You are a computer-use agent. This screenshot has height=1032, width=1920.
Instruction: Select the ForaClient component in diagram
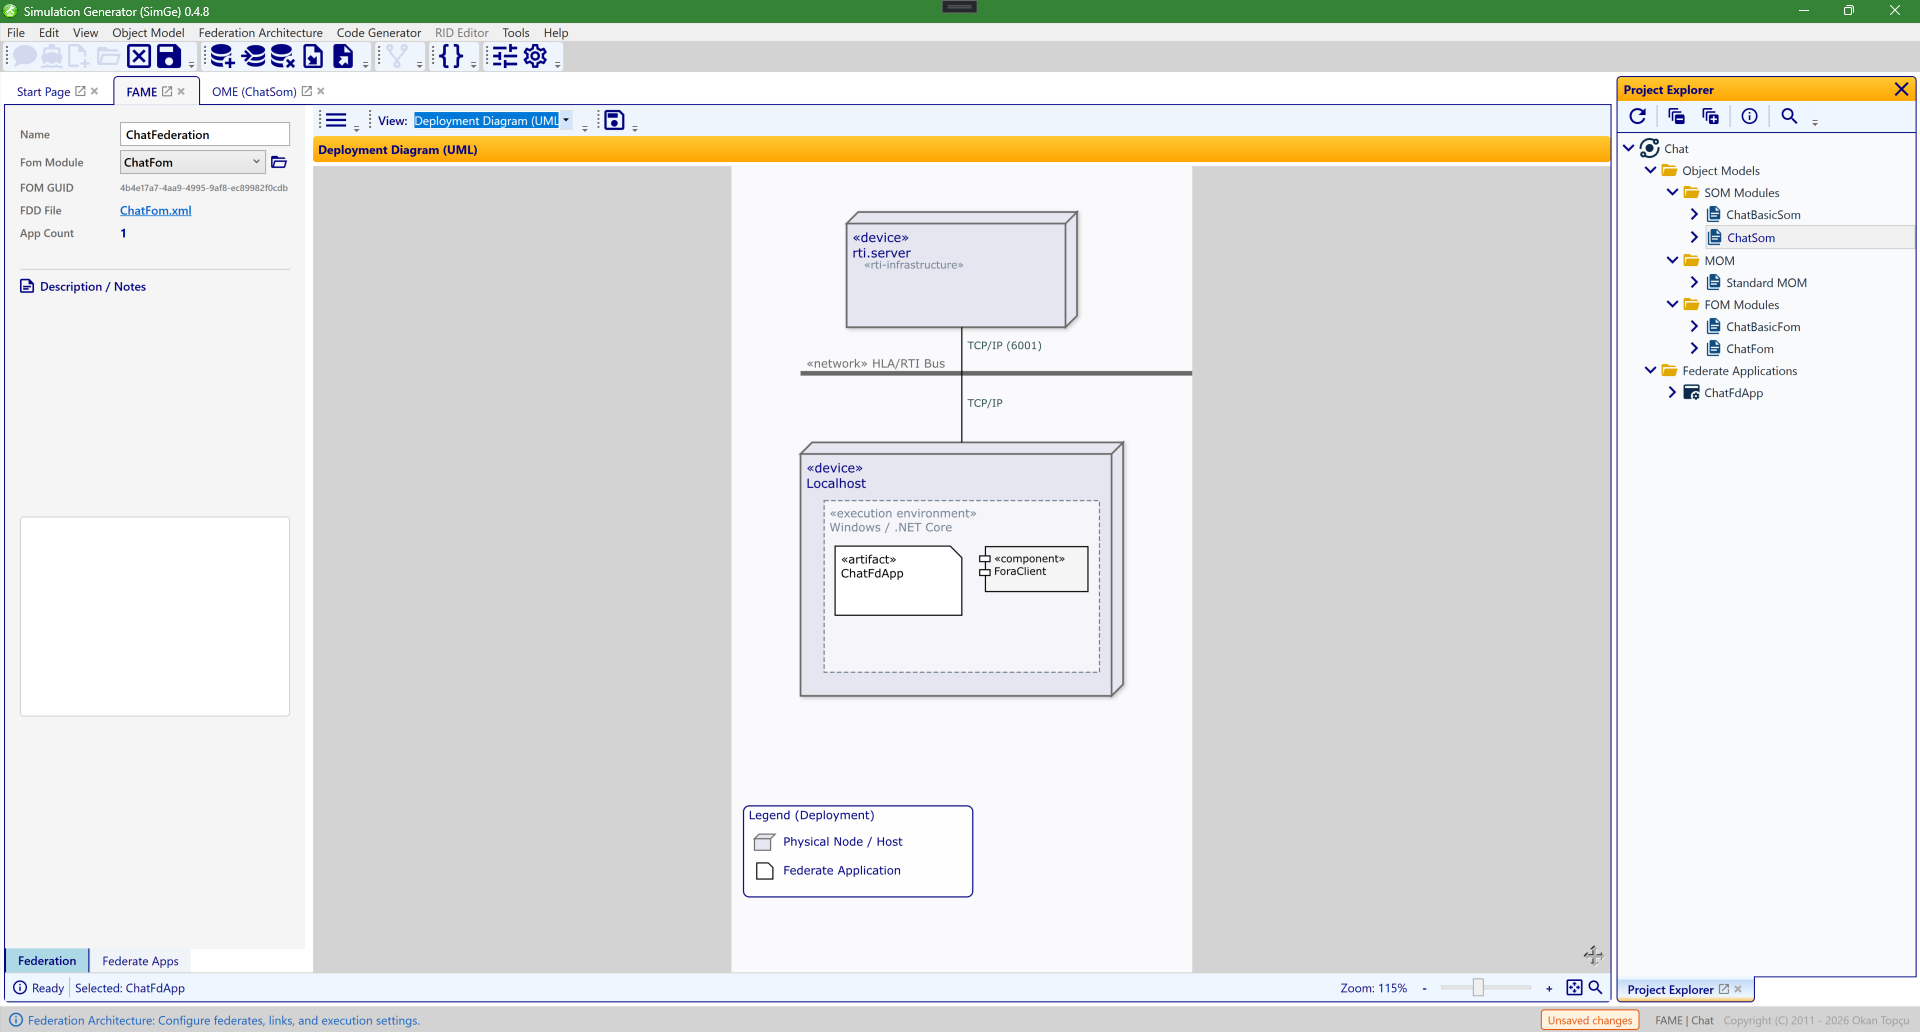1035,569
